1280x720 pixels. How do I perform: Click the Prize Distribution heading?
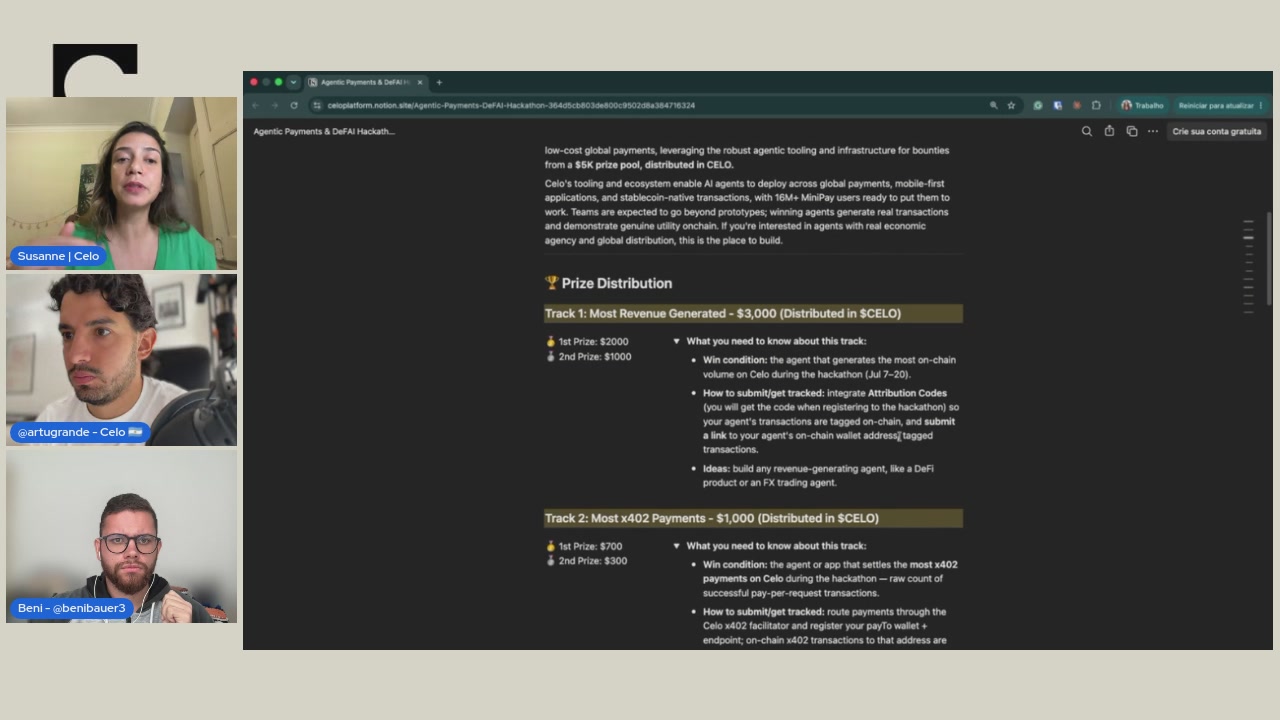[608, 283]
